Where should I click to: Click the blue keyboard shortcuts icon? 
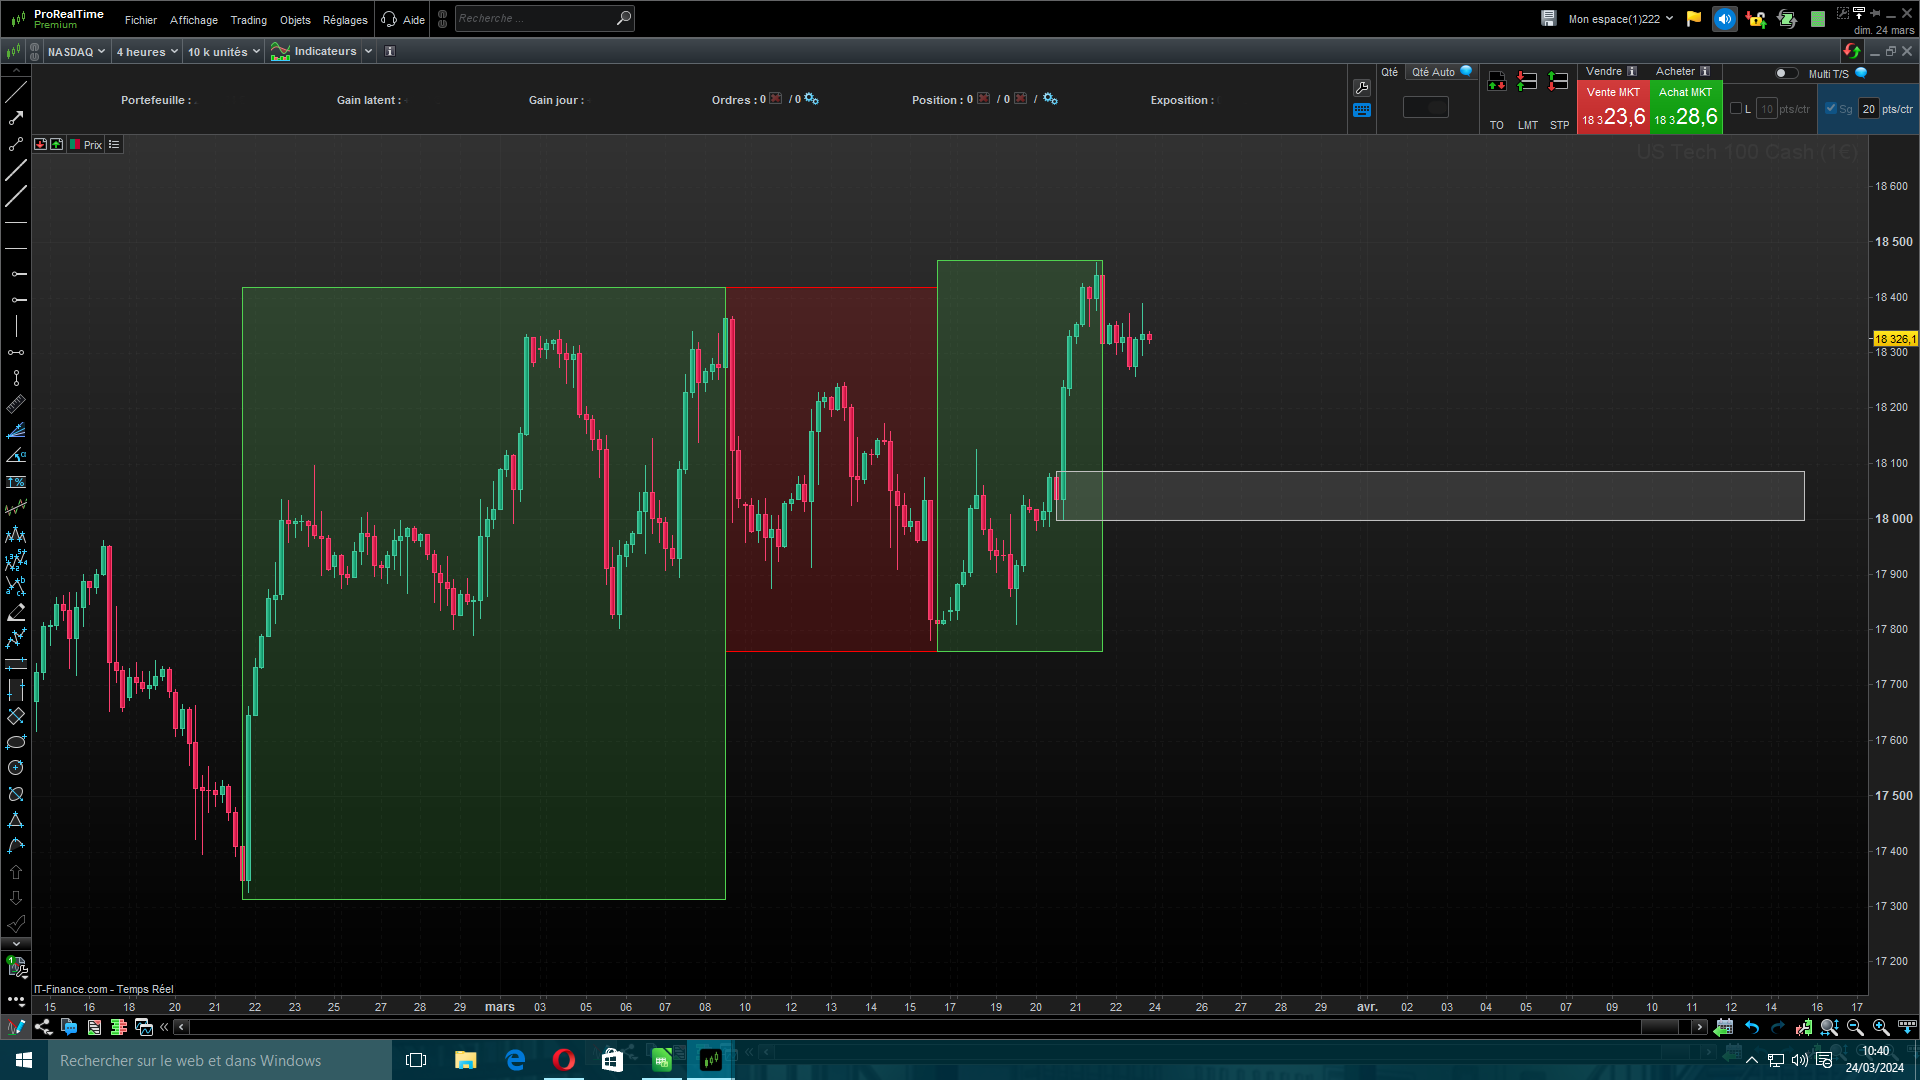tap(1362, 111)
